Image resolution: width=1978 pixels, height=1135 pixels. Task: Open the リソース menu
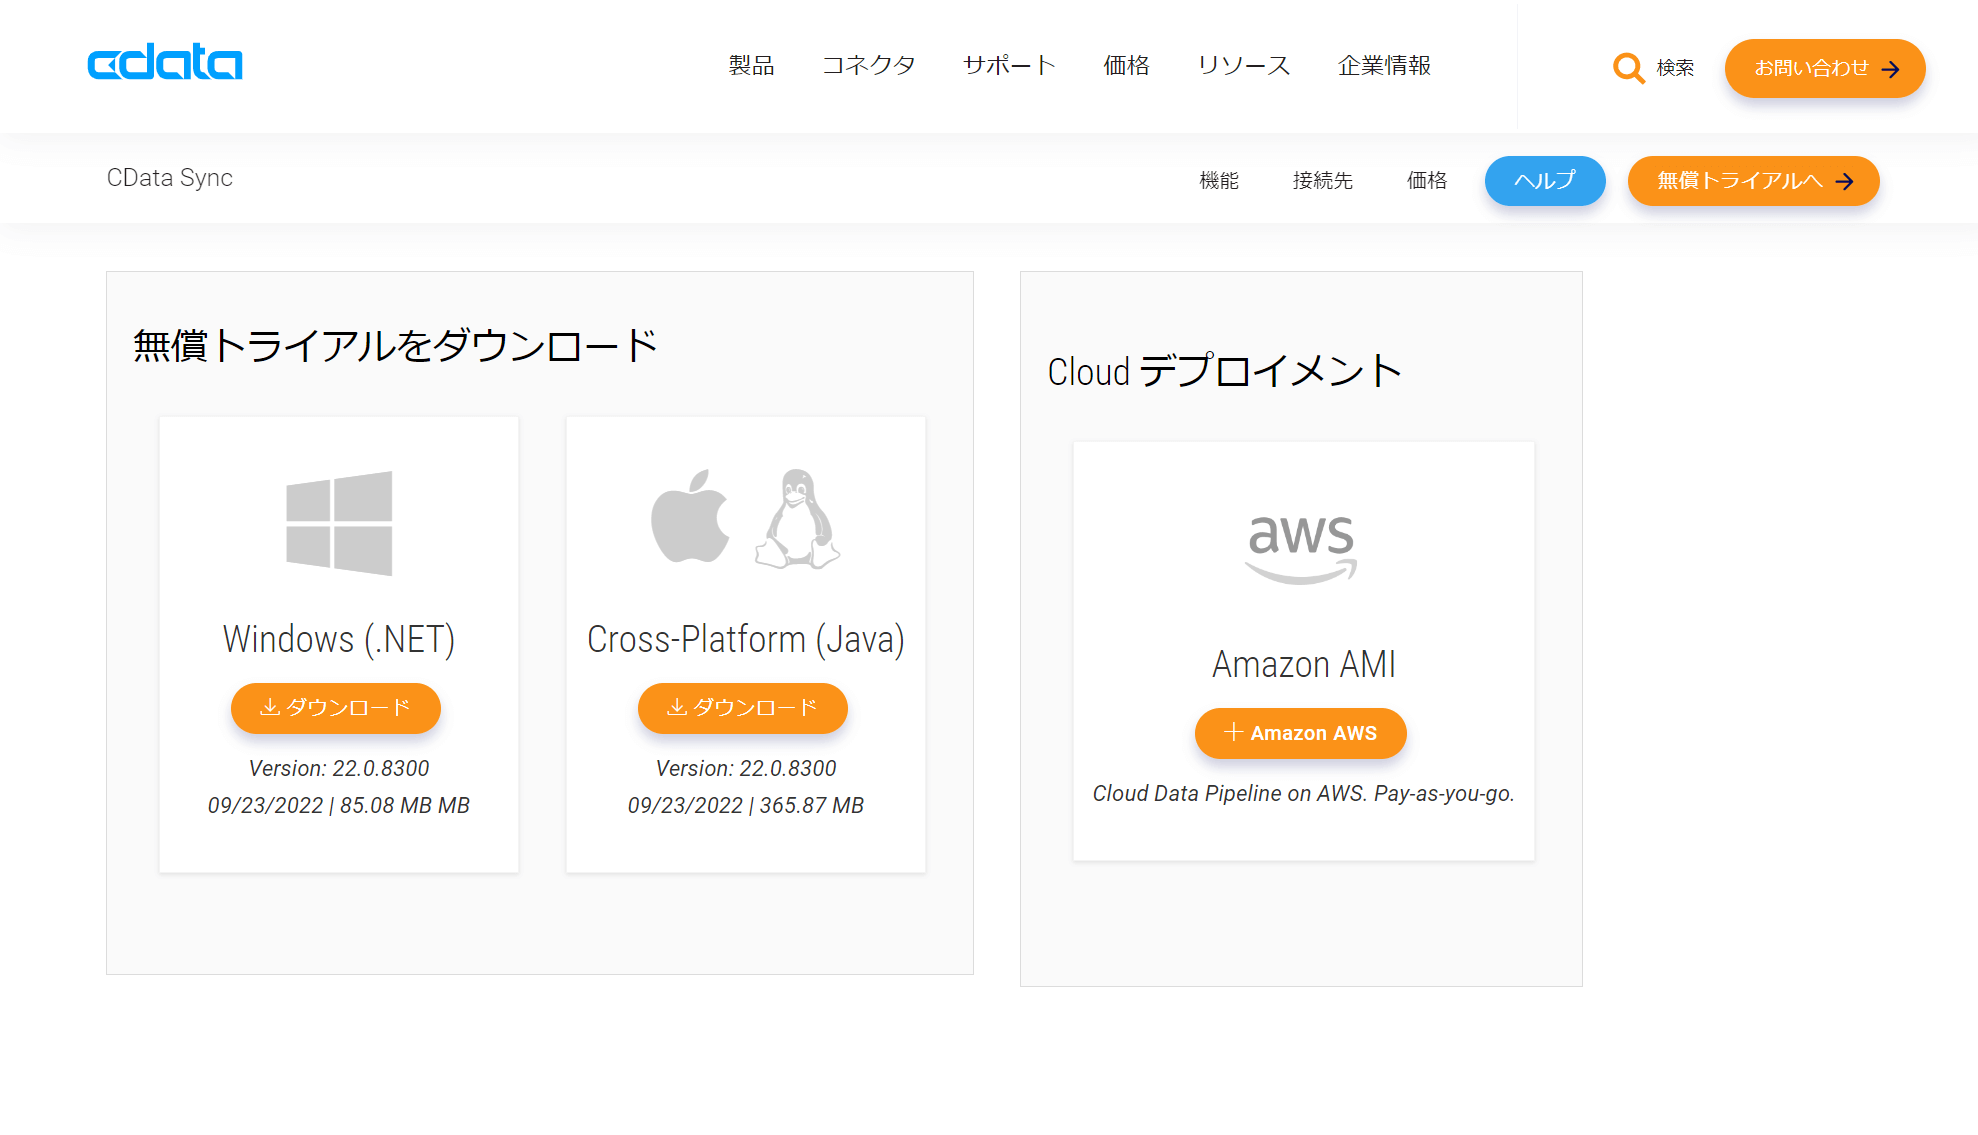(1243, 66)
